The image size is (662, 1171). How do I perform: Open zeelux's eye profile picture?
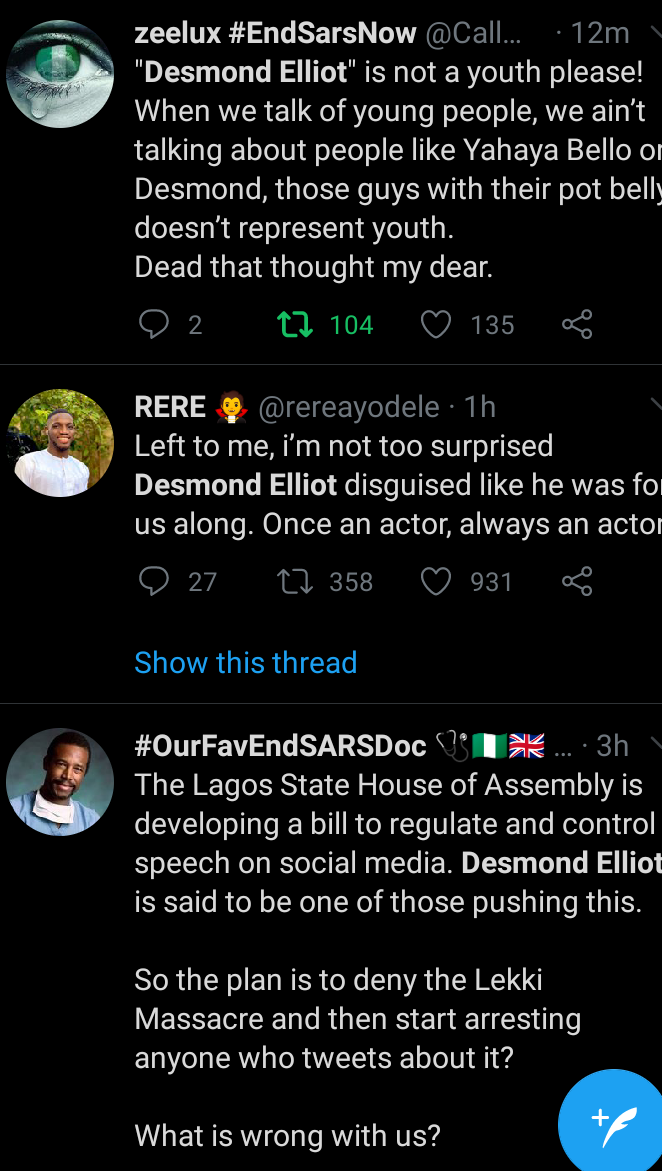[x=60, y=74]
